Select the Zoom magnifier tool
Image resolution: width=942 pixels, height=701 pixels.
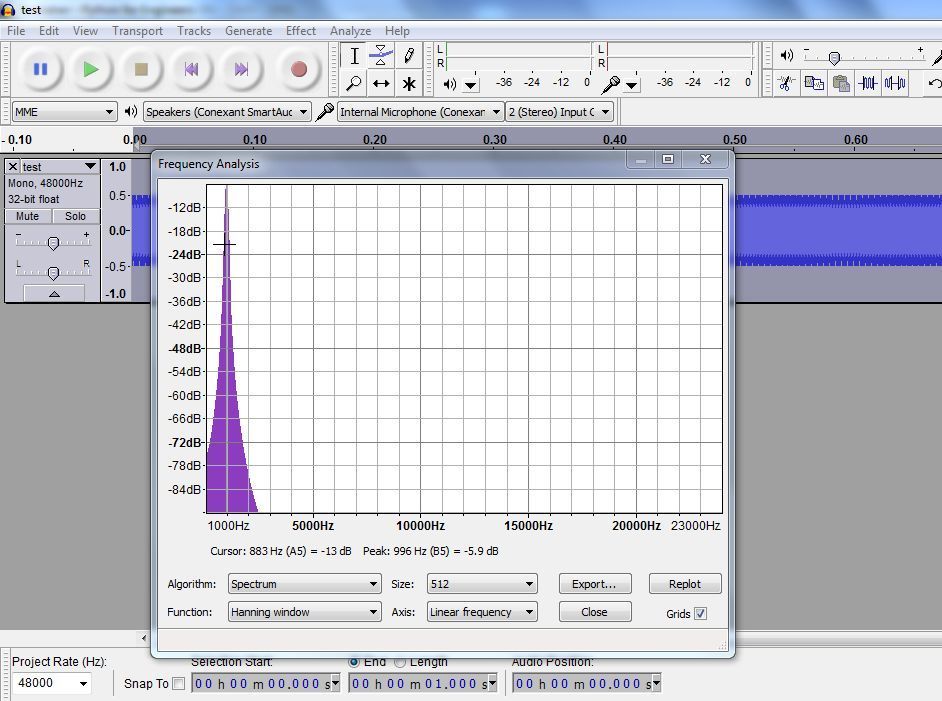(x=354, y=83)
